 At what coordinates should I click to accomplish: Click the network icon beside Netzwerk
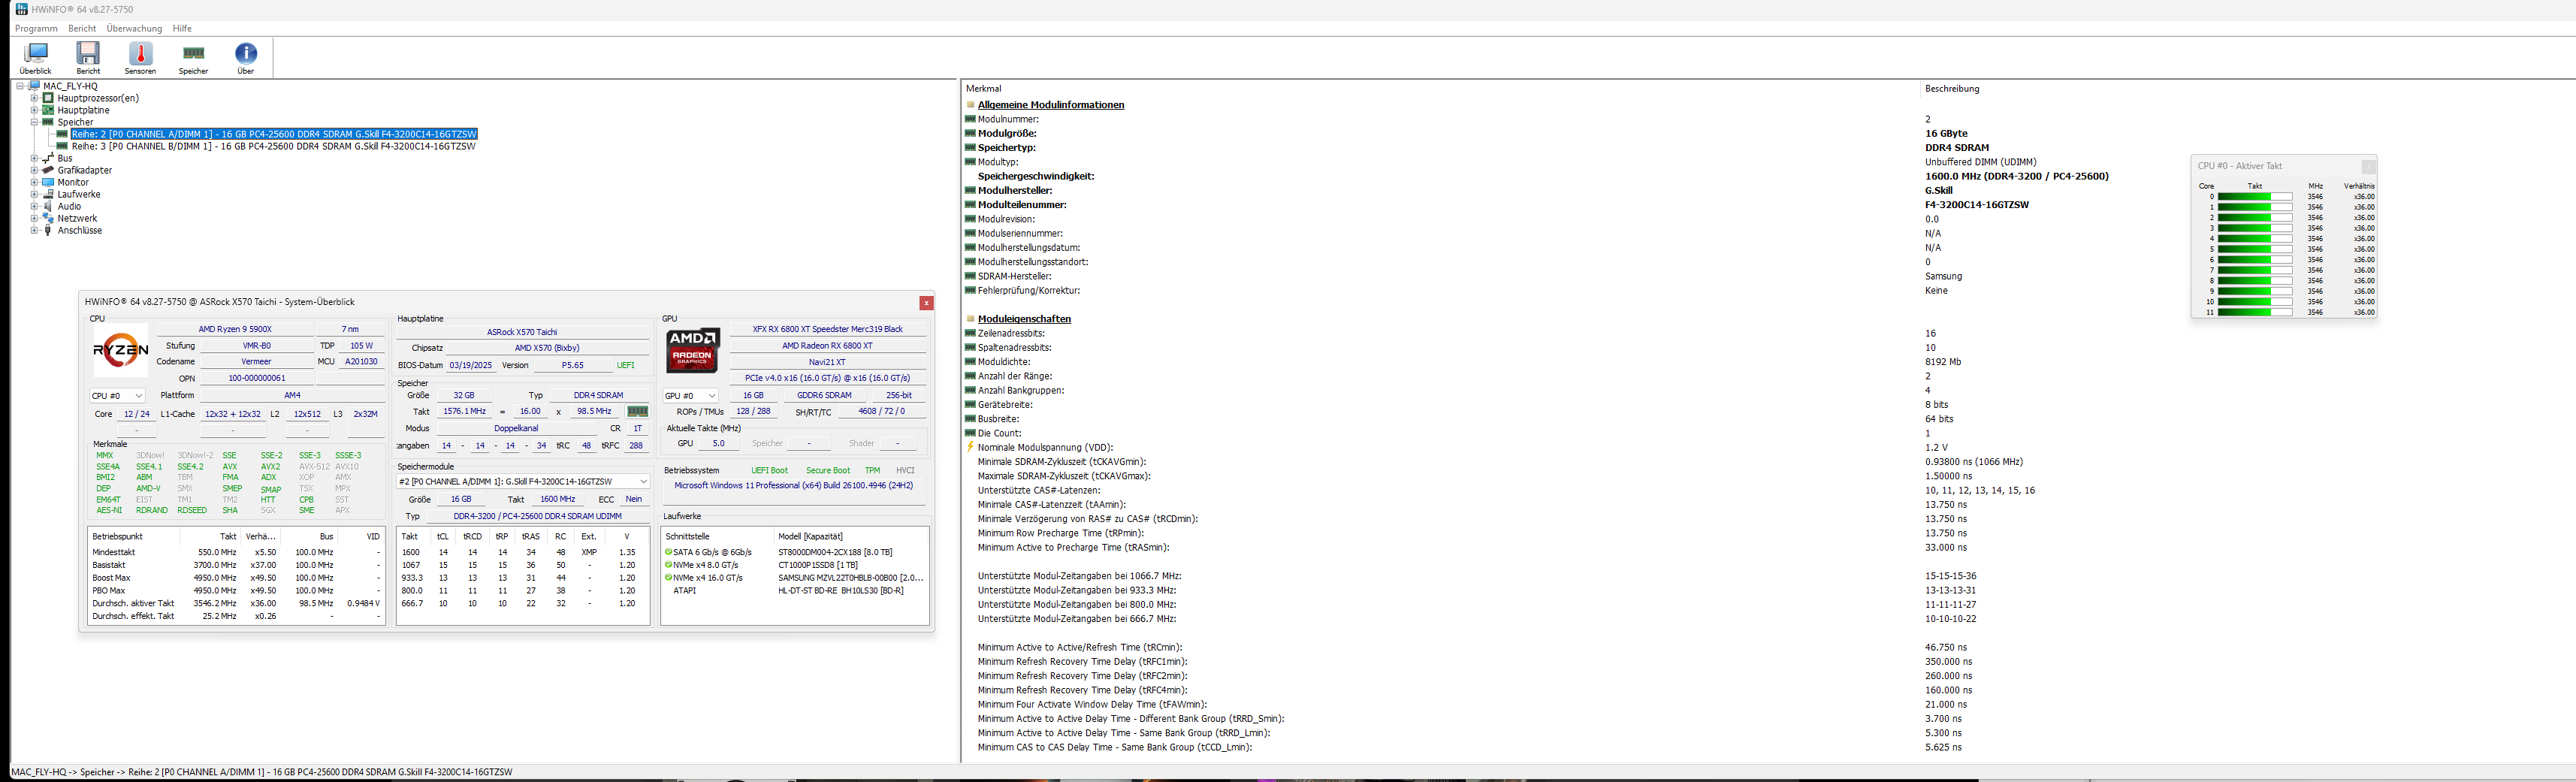point(48,218)
